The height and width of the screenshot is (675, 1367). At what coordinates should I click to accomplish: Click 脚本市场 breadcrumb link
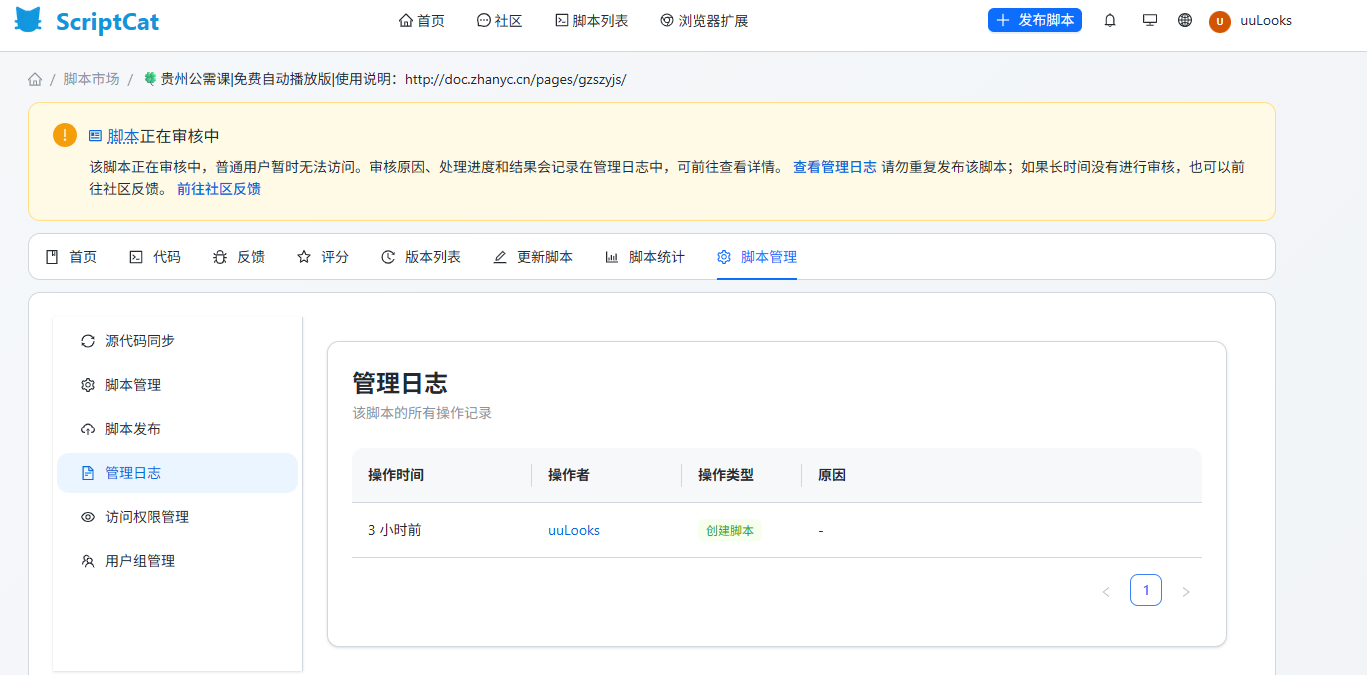tap(91, 79)
